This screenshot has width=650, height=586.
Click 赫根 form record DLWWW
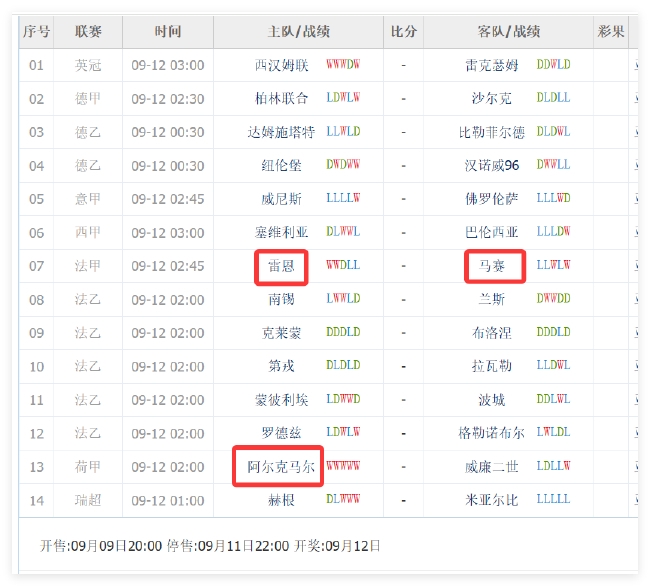coord(343,499)
